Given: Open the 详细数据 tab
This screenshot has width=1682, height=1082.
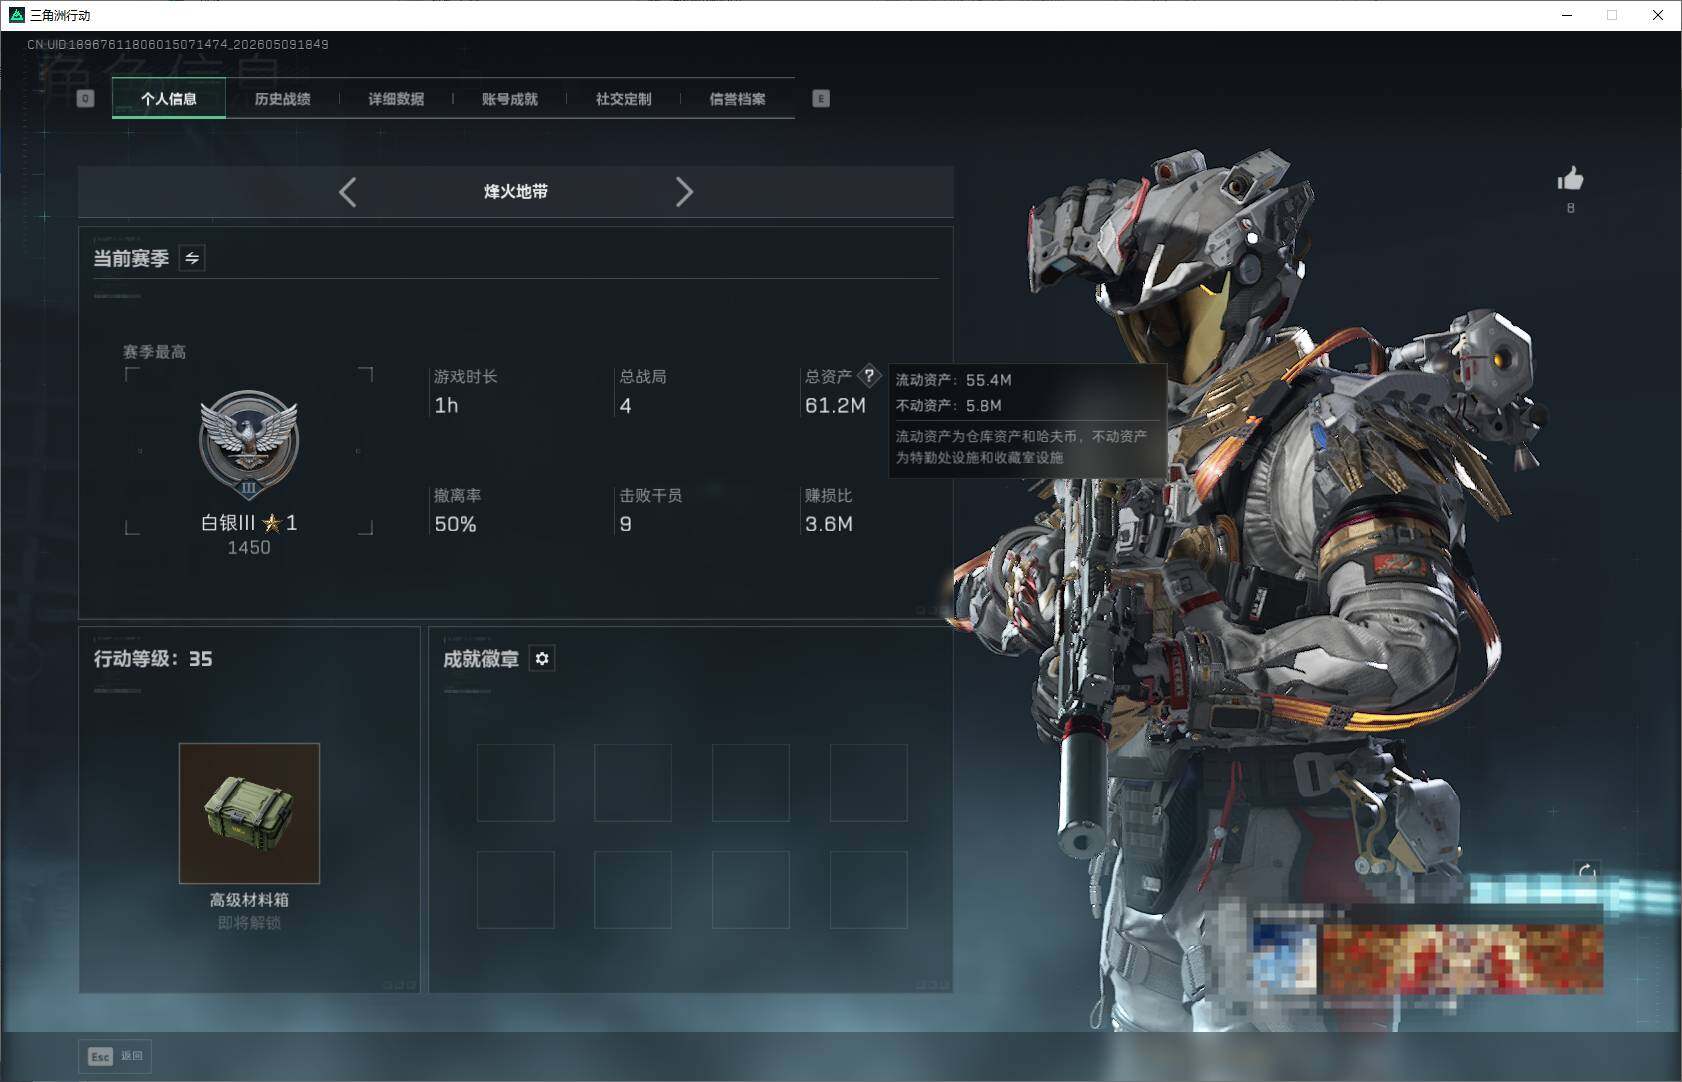Looking at the screenshot, I should coord(396,98).
